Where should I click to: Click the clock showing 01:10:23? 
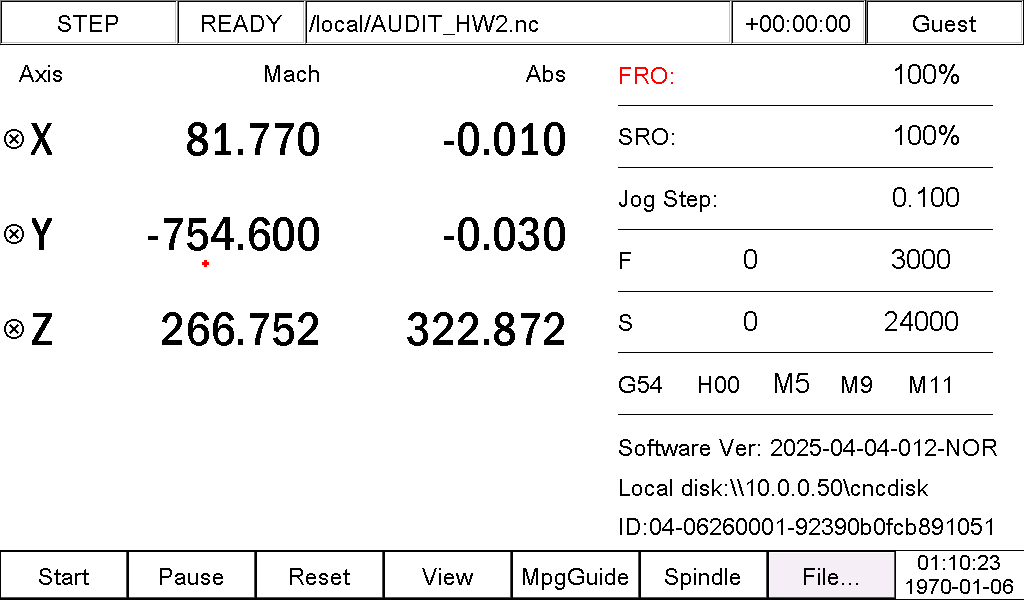(x=959, y=563)
